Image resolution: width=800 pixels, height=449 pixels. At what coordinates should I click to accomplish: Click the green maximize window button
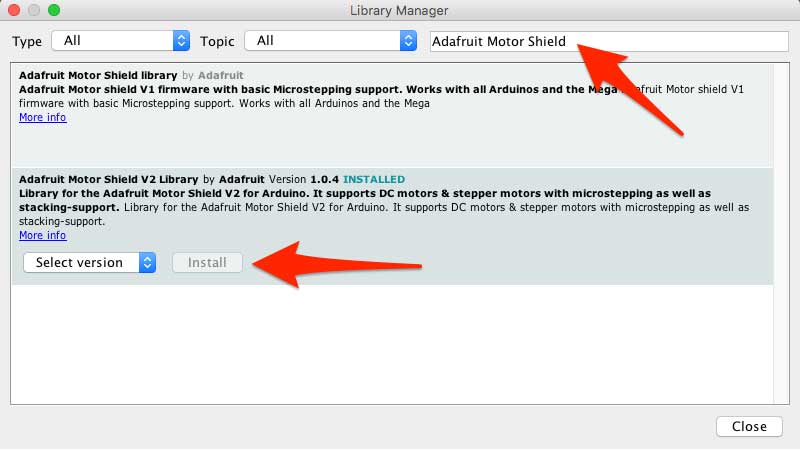[54, 10]
